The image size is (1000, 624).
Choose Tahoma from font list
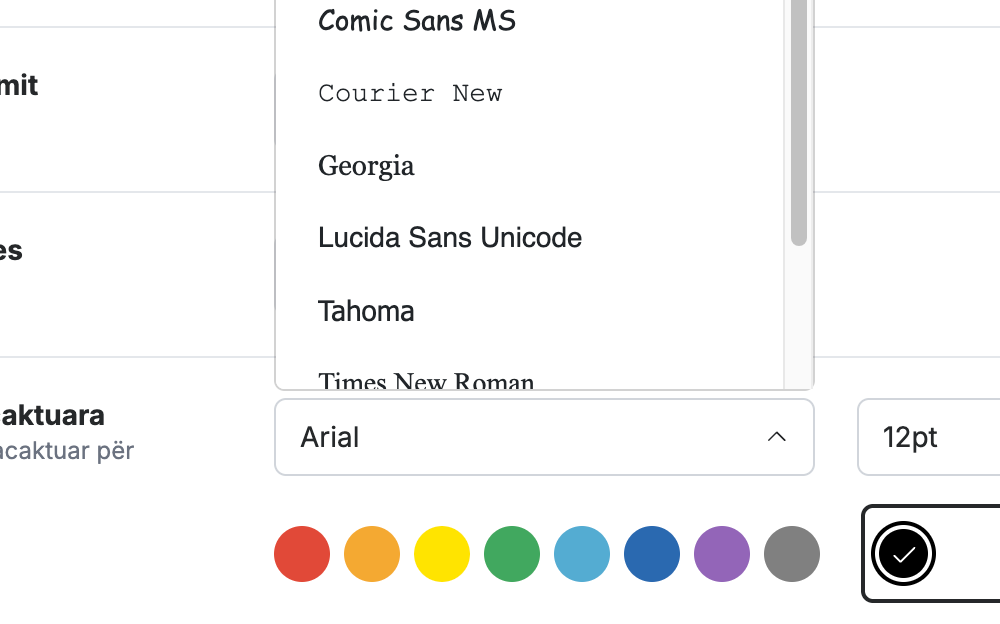click(529, 311)
